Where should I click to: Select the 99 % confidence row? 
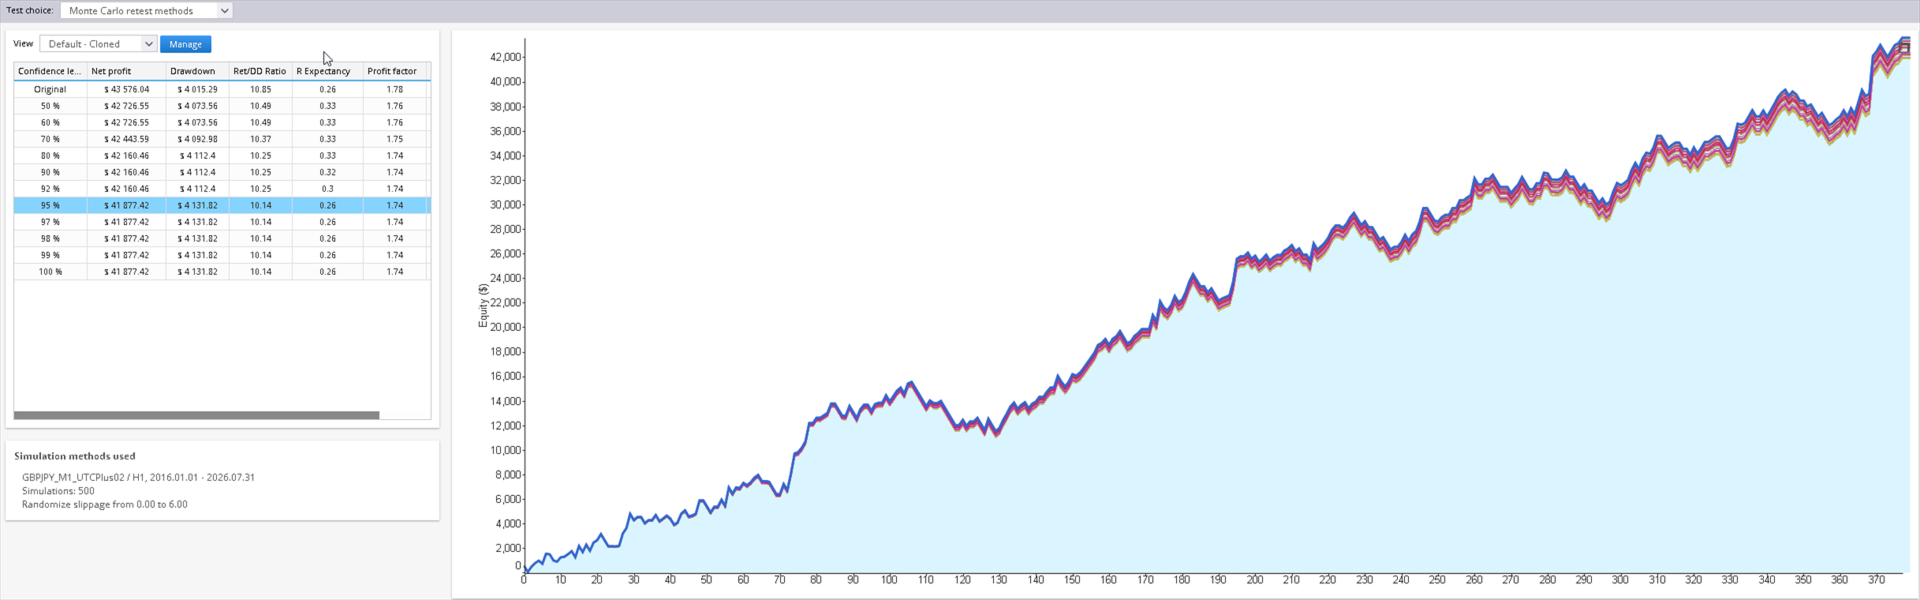click(222, 255)
